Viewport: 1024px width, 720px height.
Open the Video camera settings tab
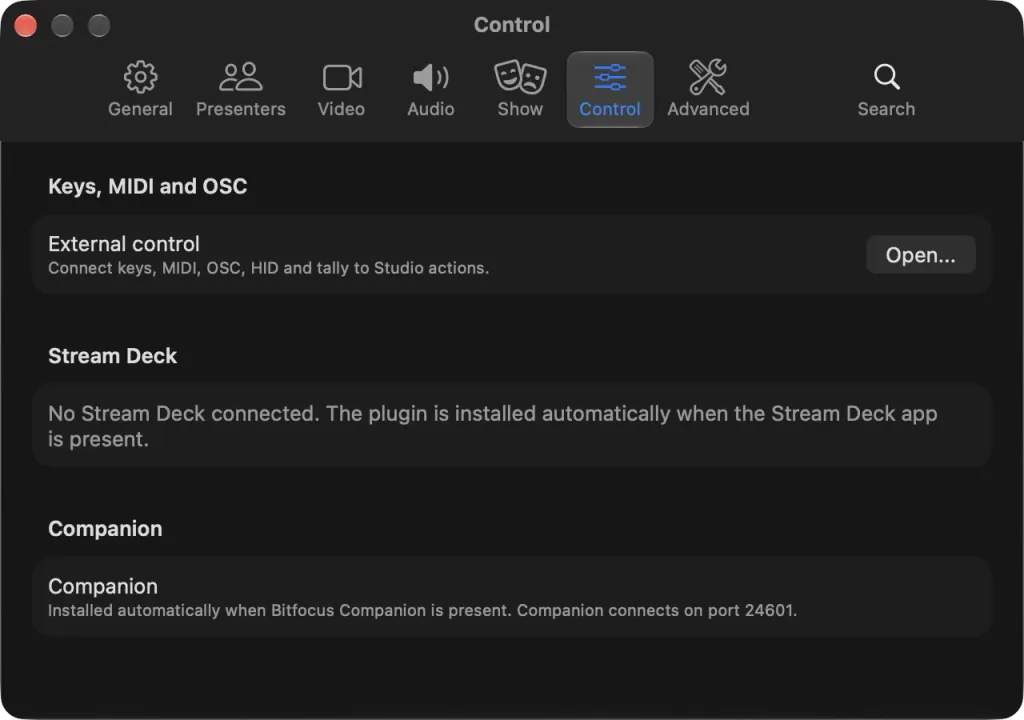(x=341, y=90)
